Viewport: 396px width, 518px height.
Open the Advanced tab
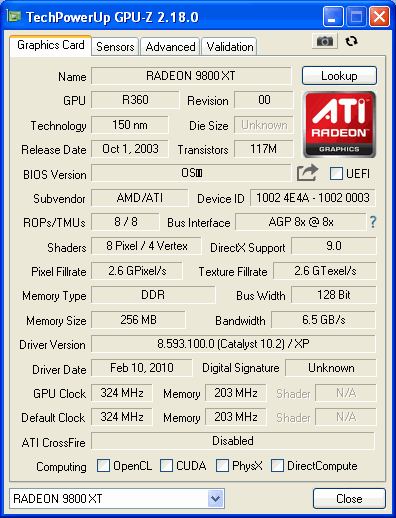[x=170, y=47]
